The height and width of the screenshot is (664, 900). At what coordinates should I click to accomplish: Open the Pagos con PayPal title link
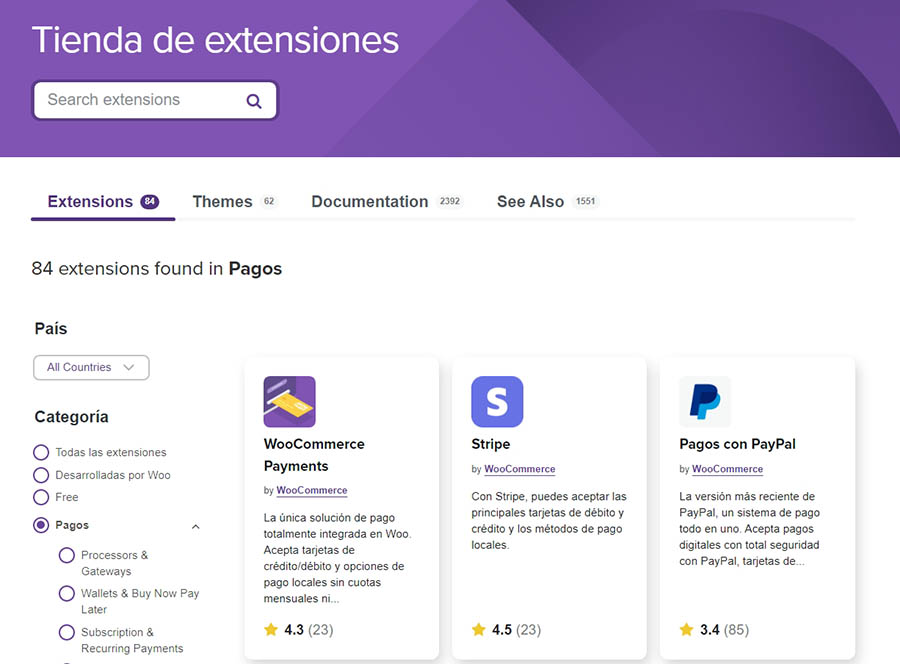pos(737,444)
